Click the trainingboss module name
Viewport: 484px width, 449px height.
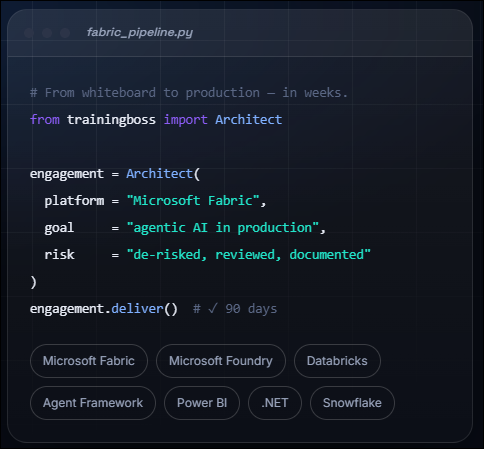click(111, 120)
